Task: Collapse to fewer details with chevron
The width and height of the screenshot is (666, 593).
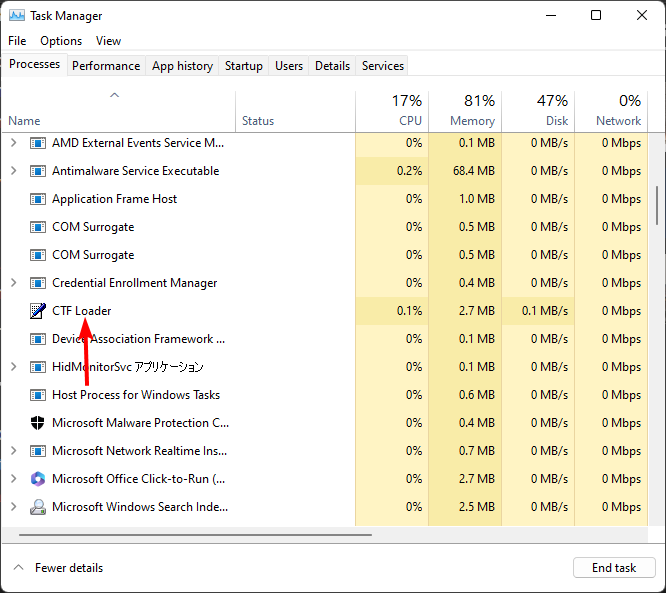Action: pos(18,568)
